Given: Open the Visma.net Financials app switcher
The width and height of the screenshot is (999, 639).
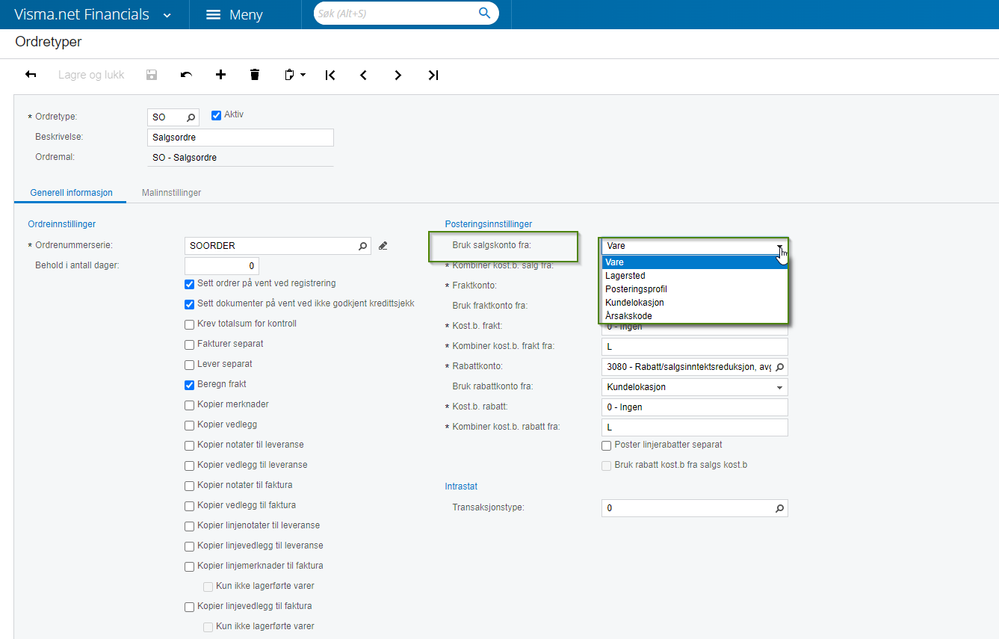Looking at the screenshot, I should coord(93,15).
